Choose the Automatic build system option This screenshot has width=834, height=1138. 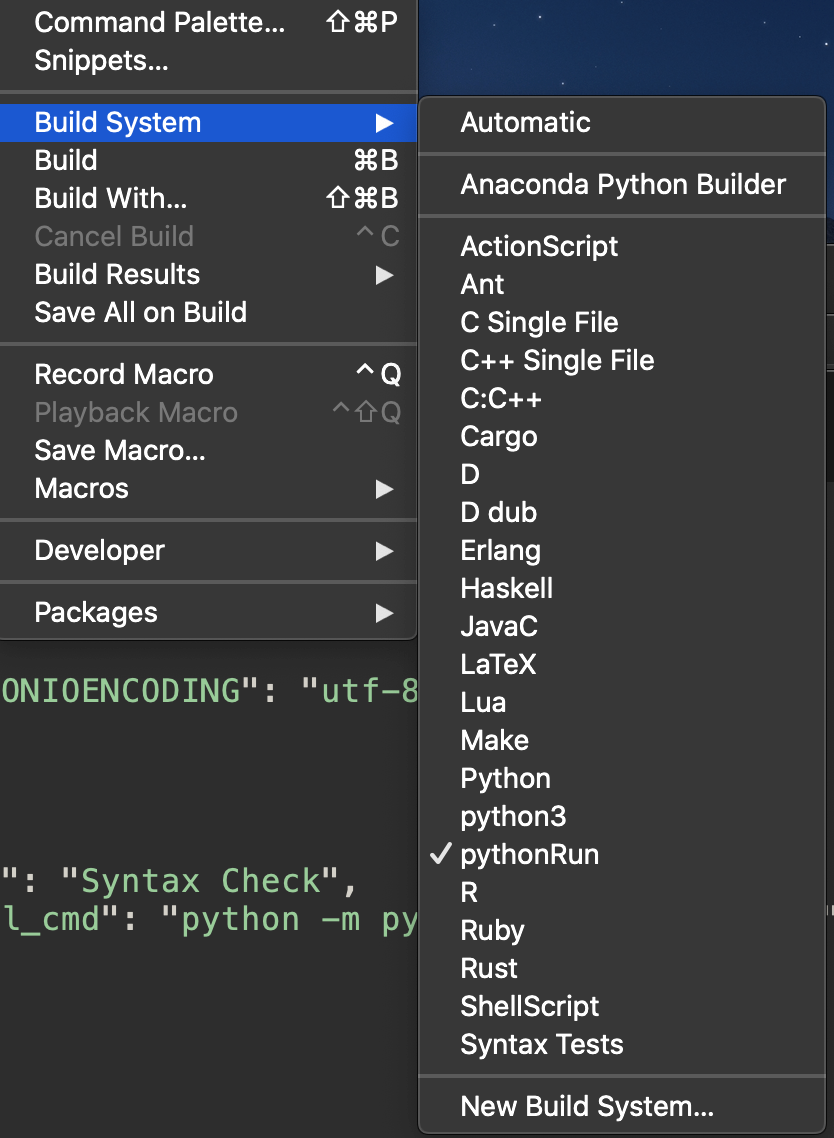coord(525,123)
